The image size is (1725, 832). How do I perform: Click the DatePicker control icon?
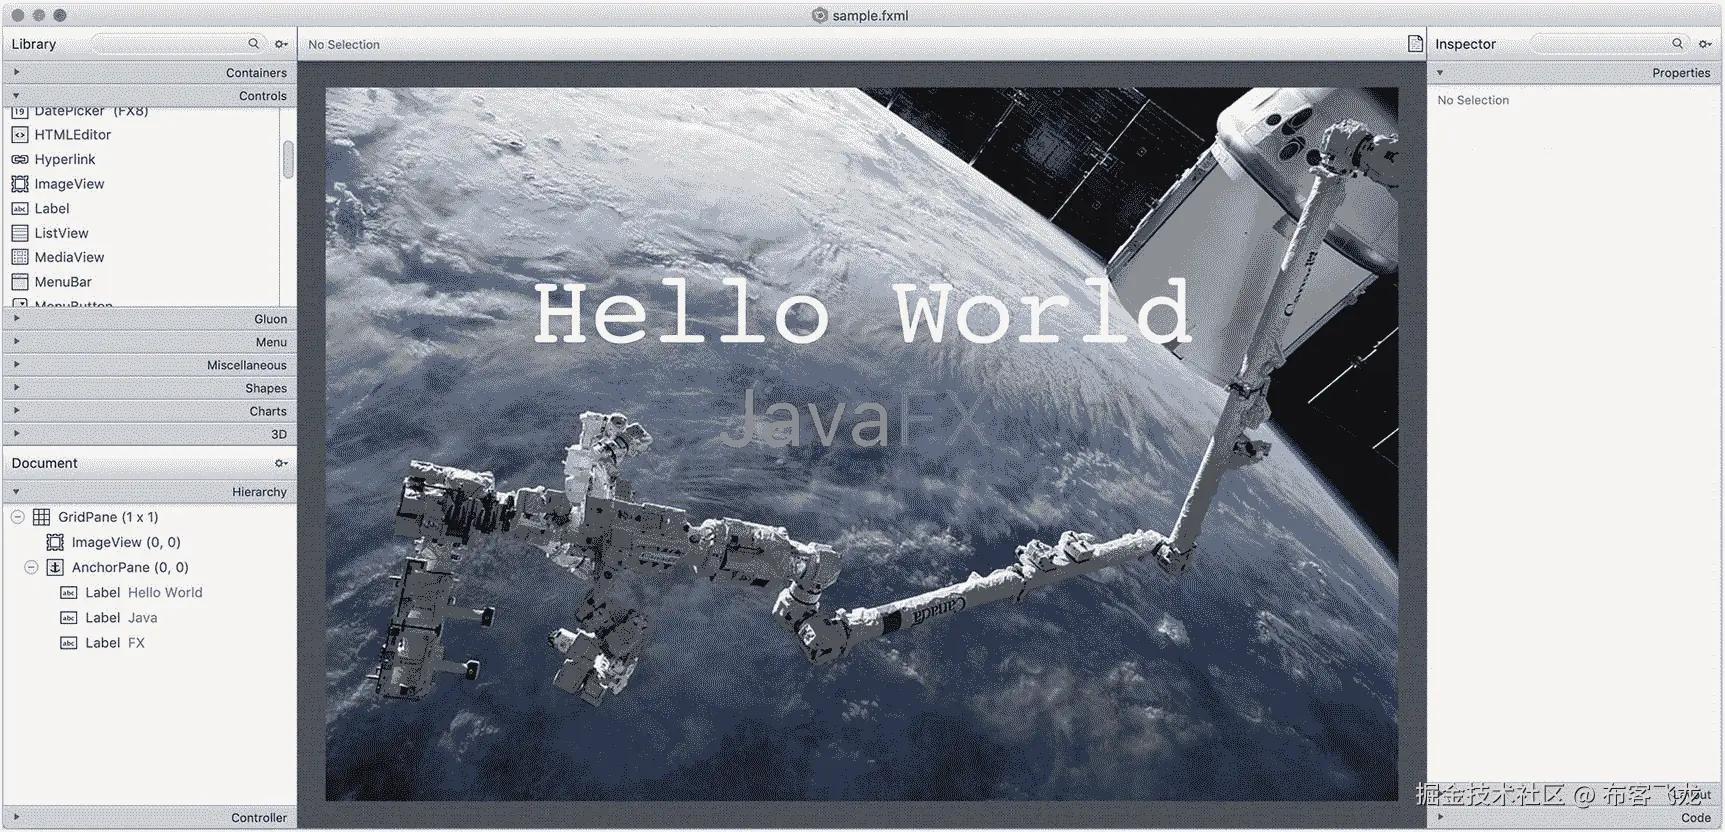(20, 112)
